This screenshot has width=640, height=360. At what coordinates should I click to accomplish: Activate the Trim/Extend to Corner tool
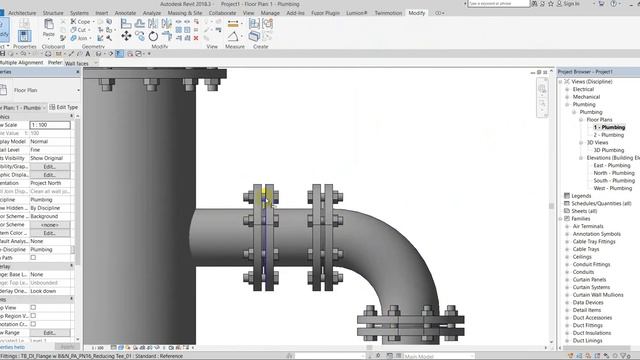167,36
